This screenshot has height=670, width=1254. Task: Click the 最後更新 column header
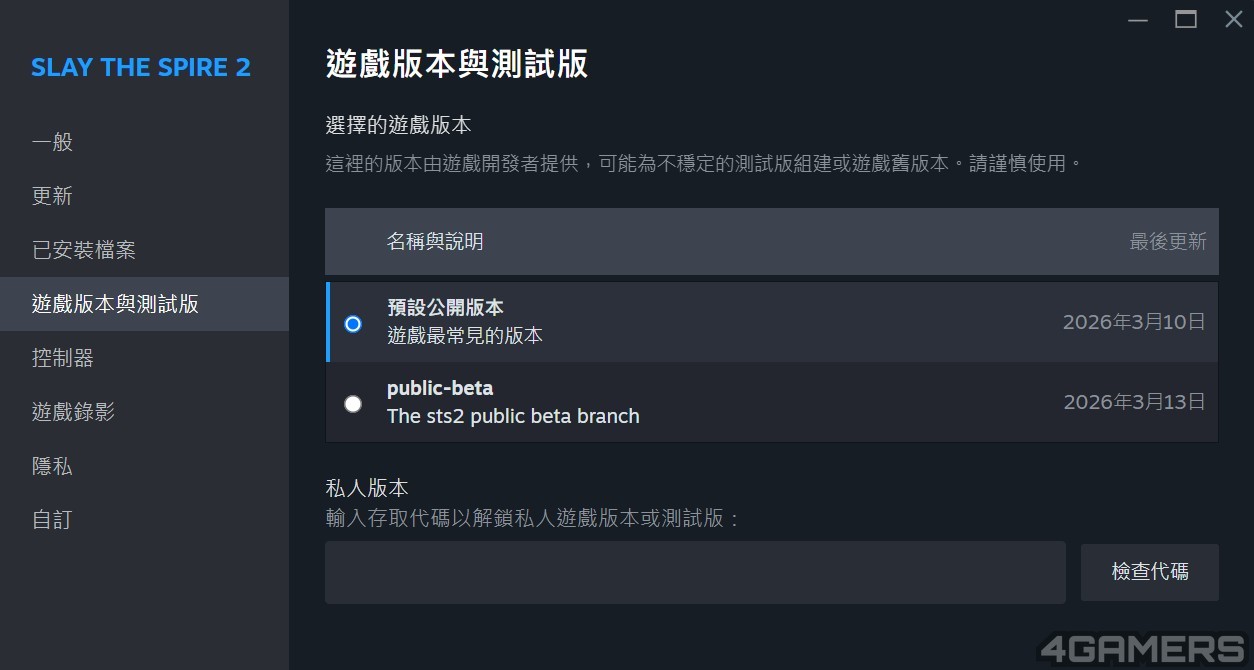click(x=1167, y=241)
